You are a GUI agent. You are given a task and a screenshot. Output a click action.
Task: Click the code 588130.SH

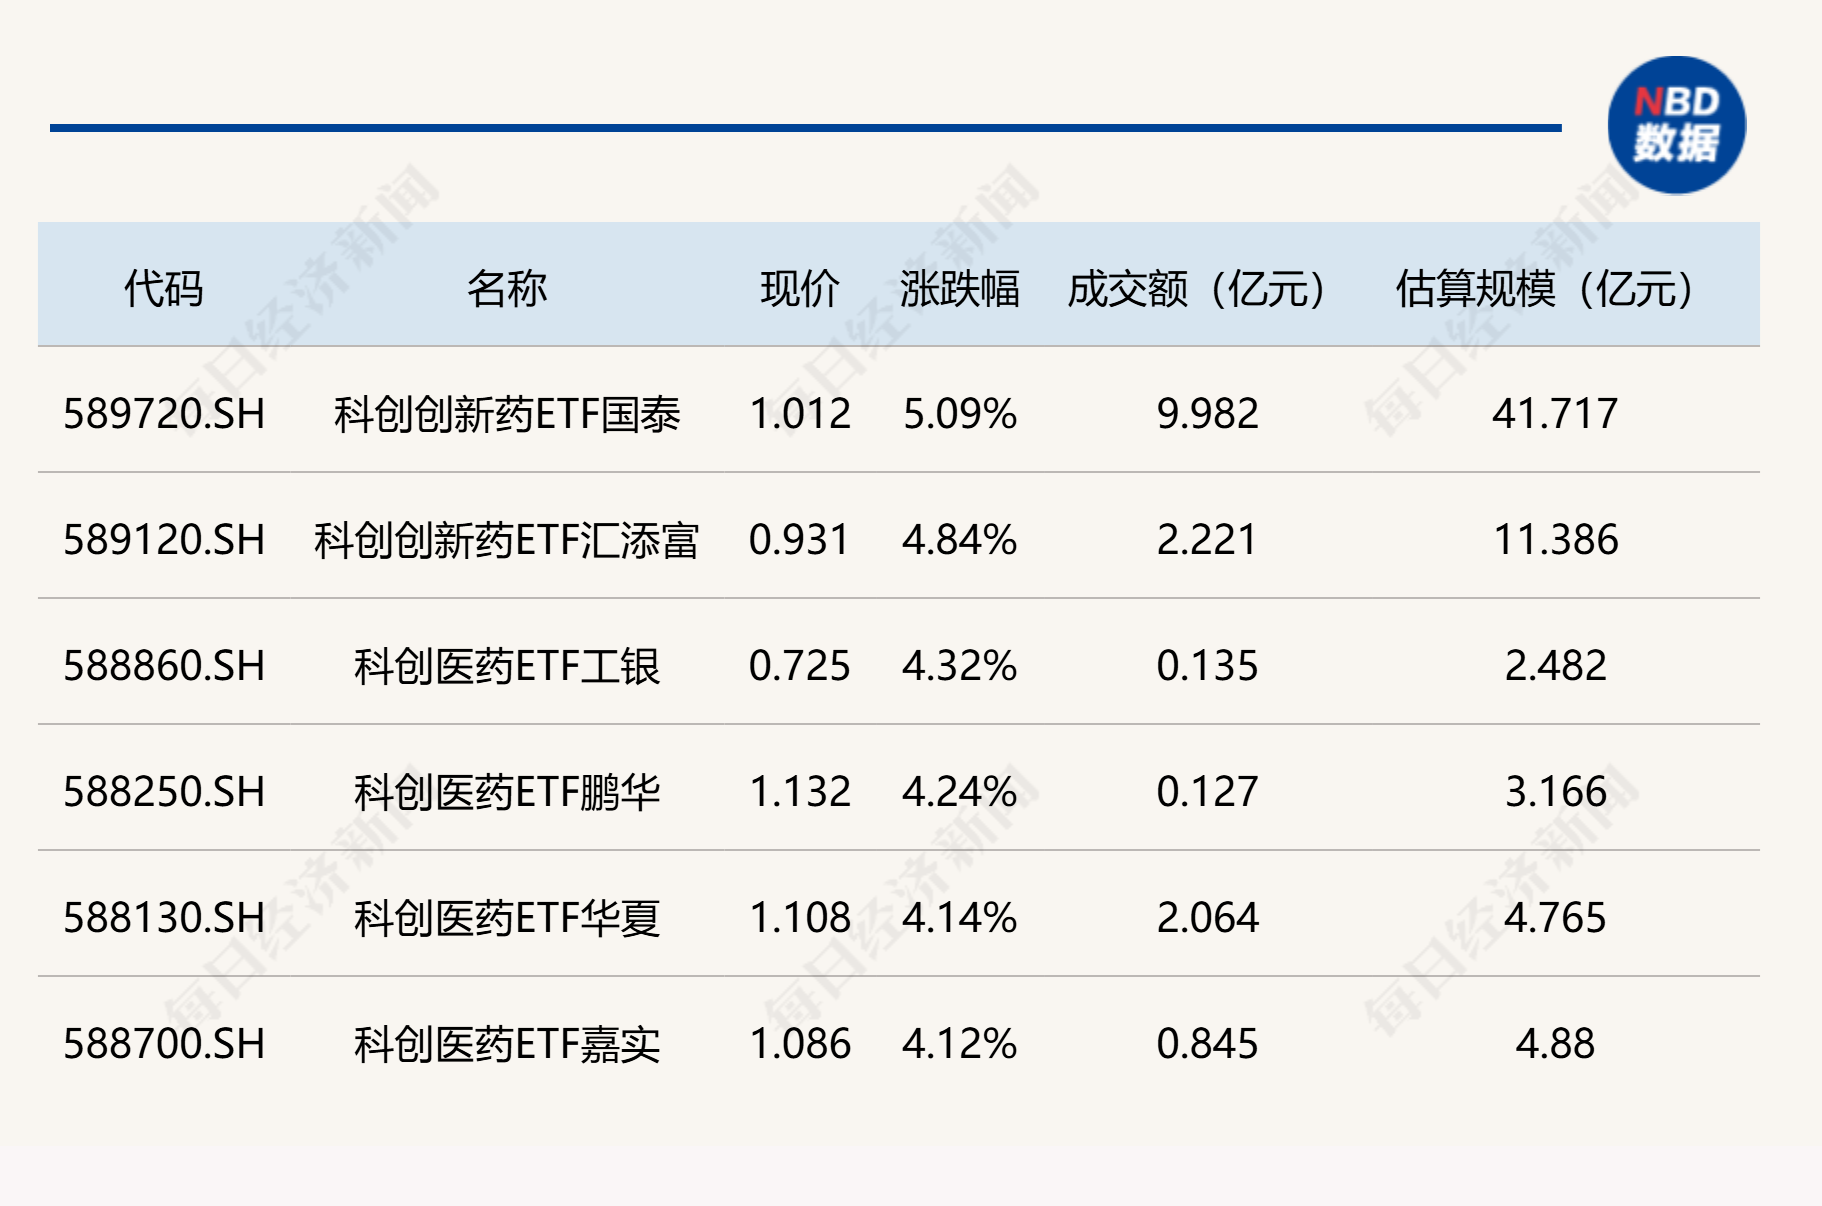pyautogui.click(x=164, y=918)
